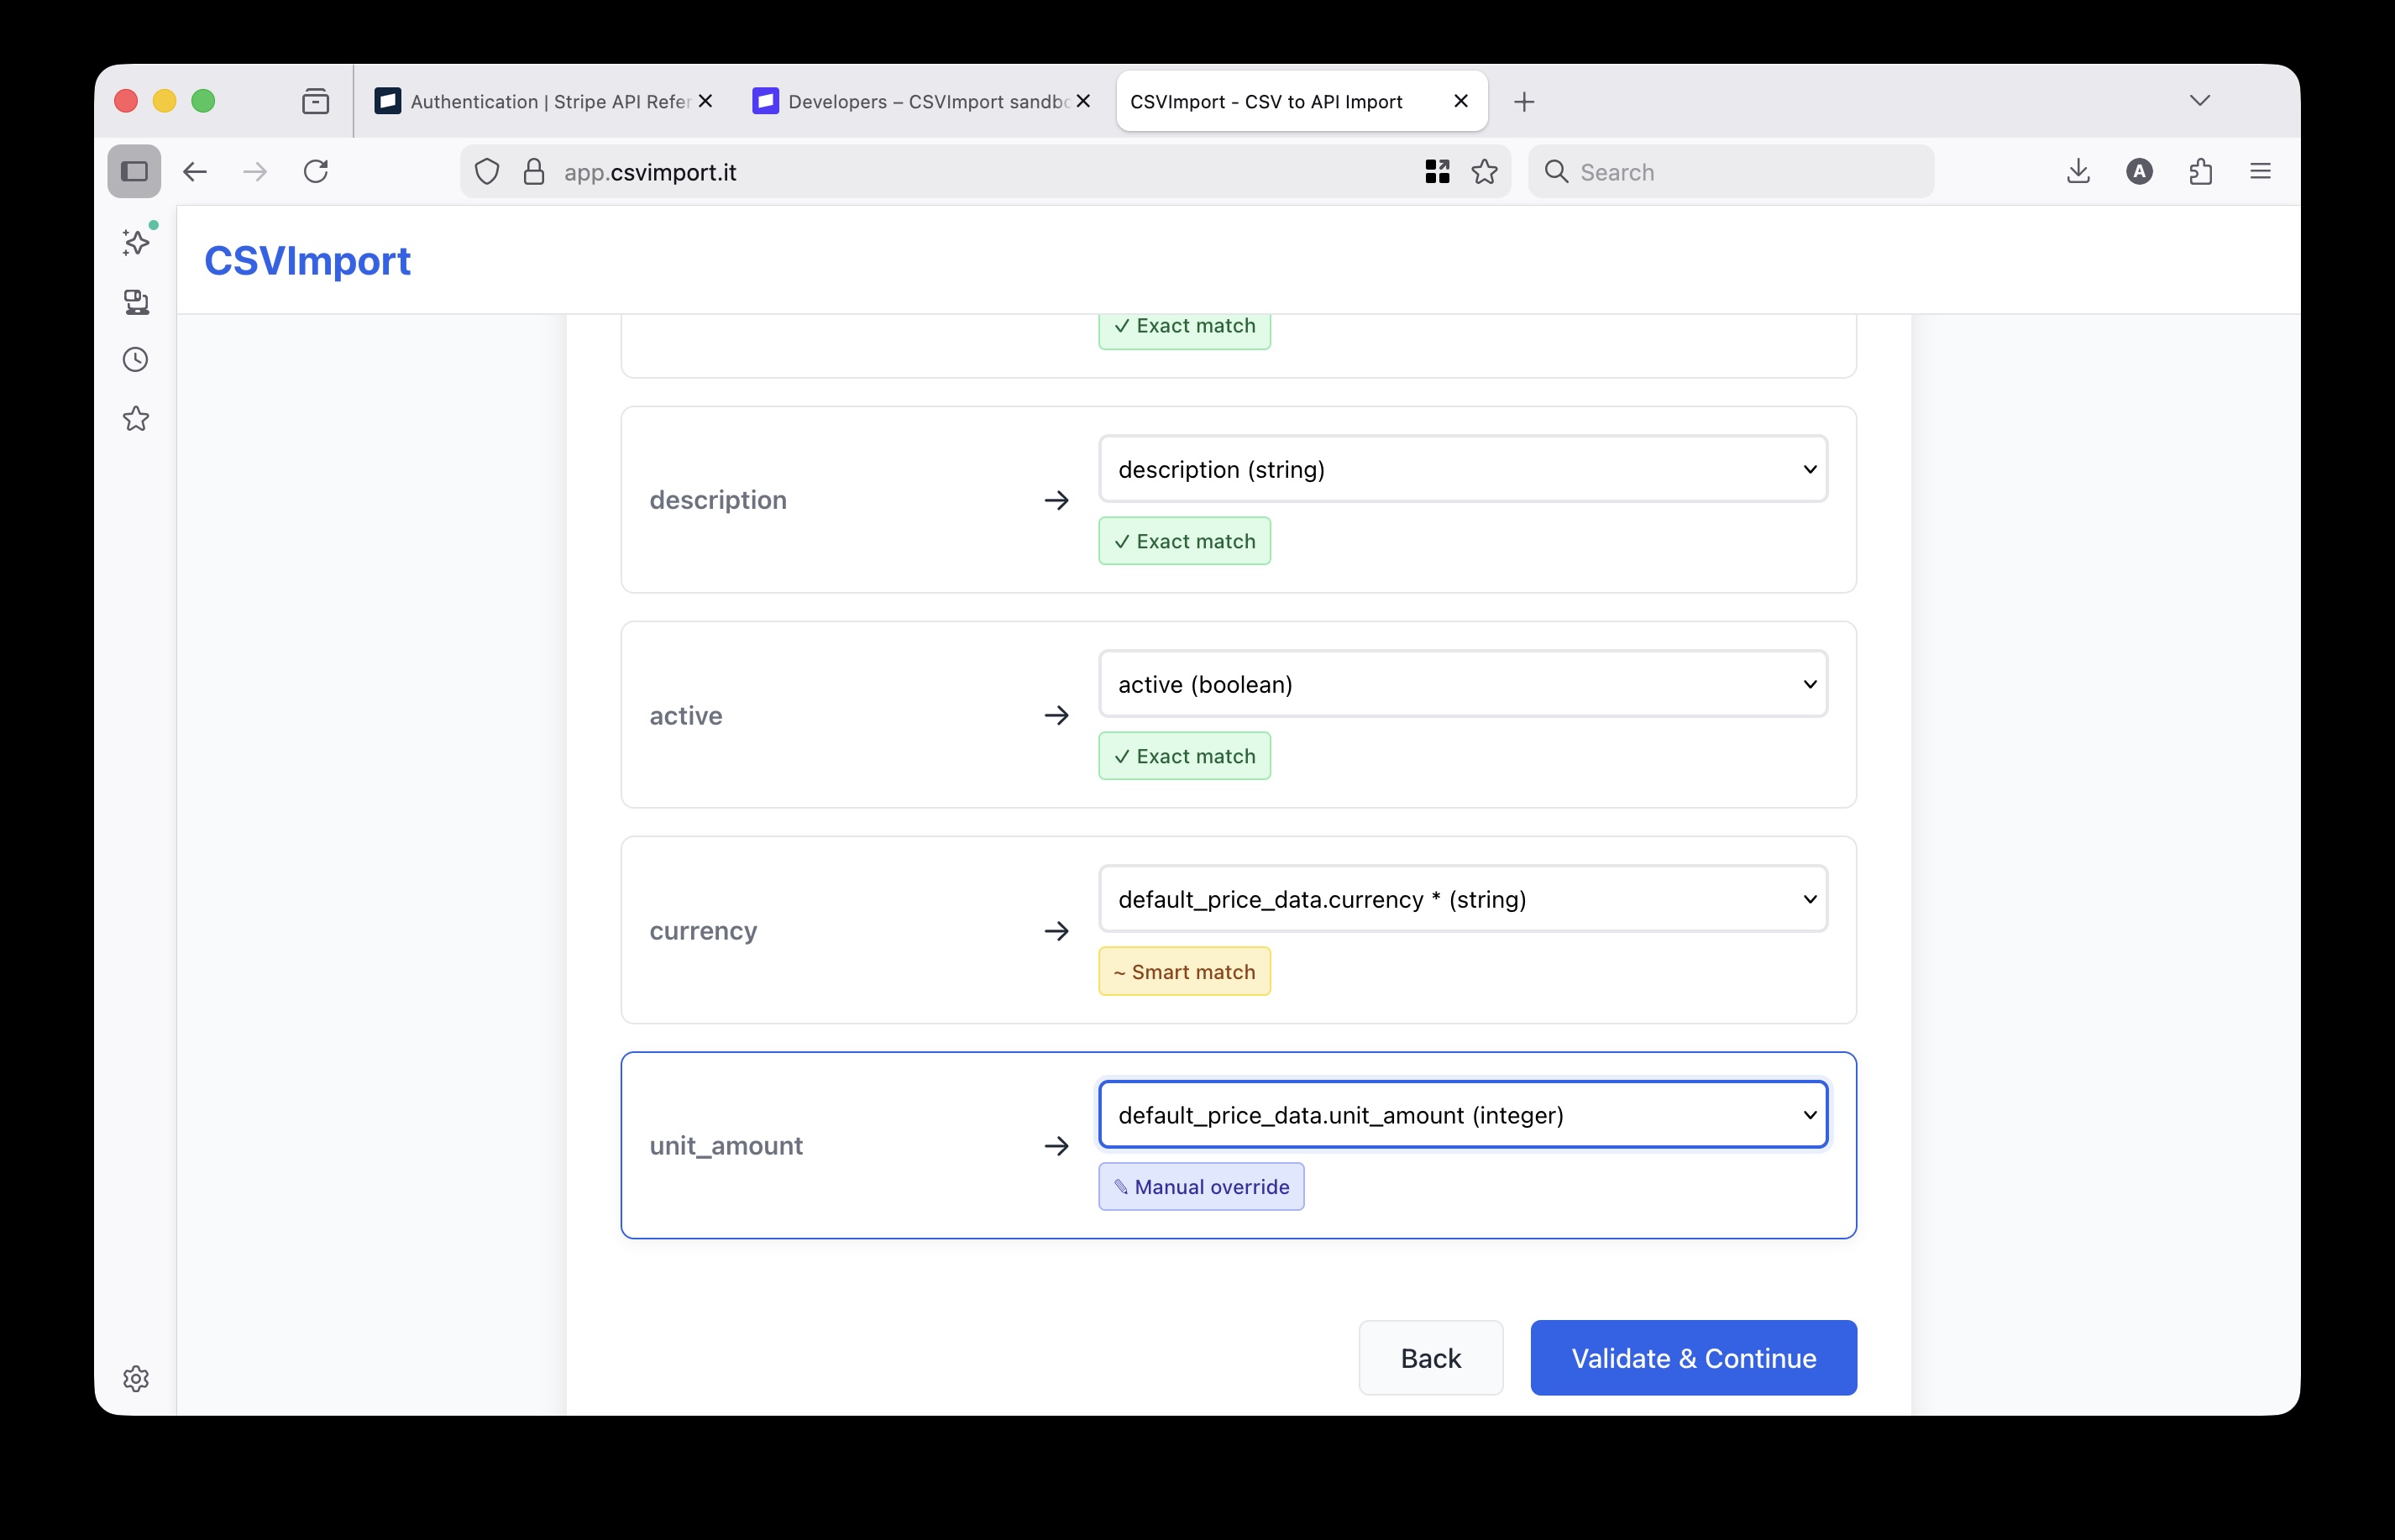View tracking protection shield details
The image size is (2395, 1540).
487,171
